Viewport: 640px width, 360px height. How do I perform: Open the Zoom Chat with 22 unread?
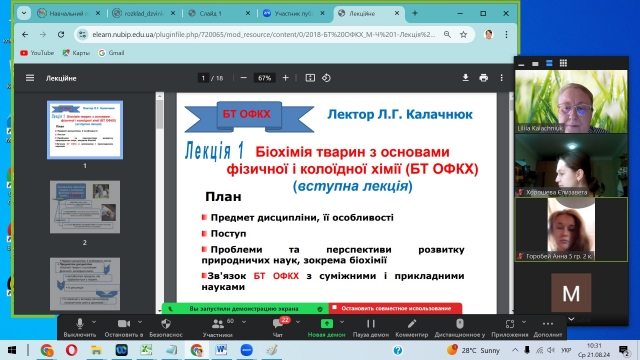click(278, 328)
